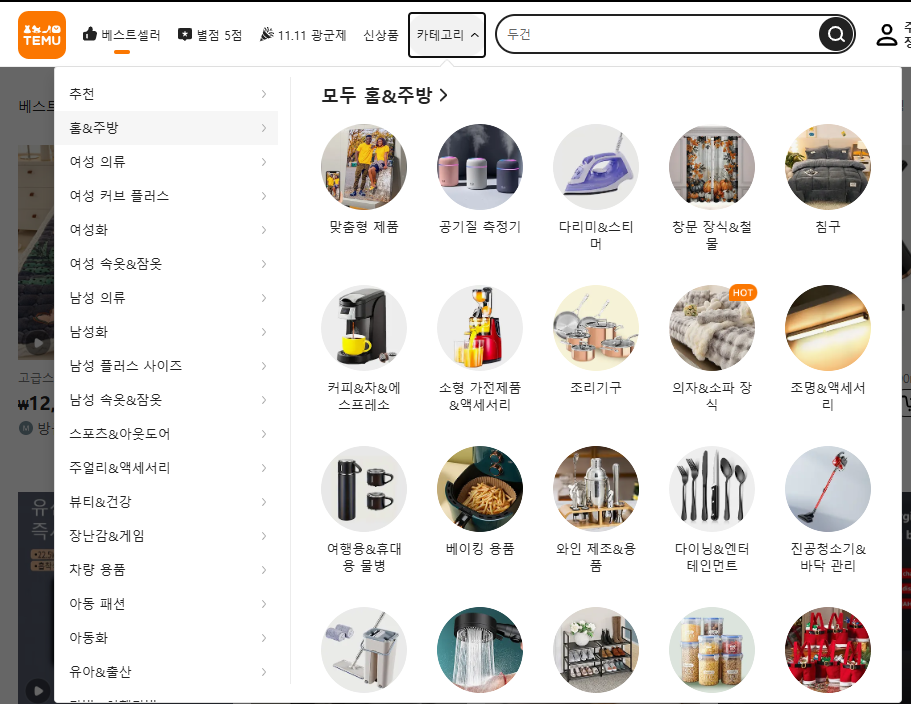This screenshot has width=911, height=704.
Task: Select 여성 의류 category row
Action: pos(166,162)
